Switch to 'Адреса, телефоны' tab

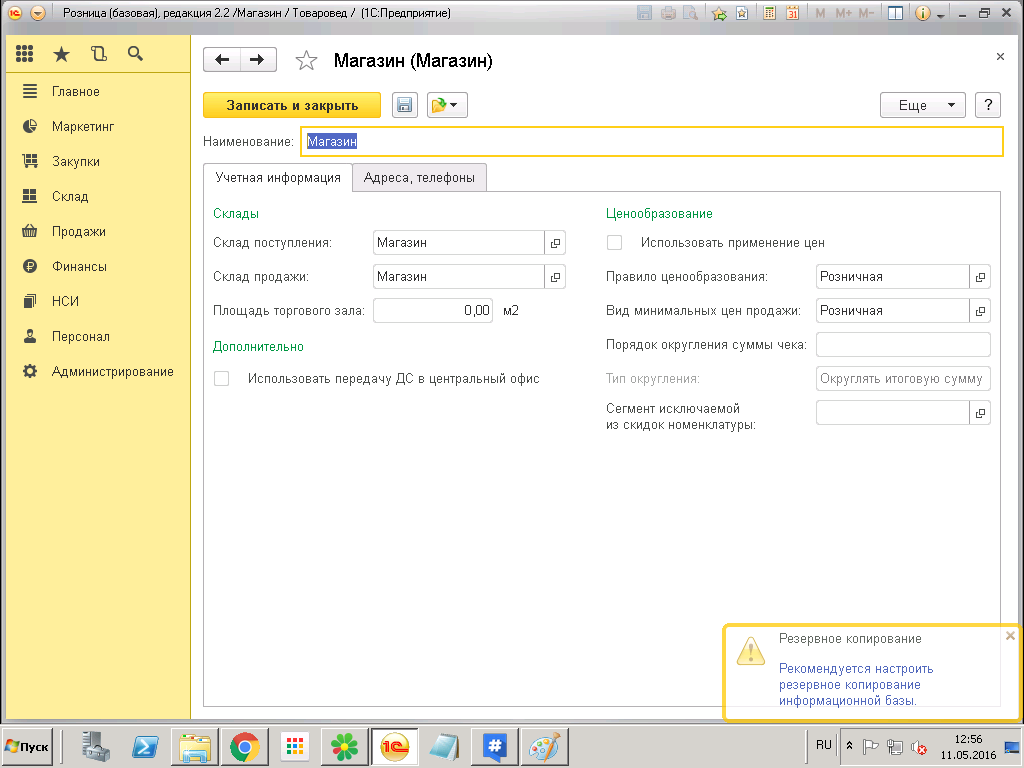click(420, 178)
